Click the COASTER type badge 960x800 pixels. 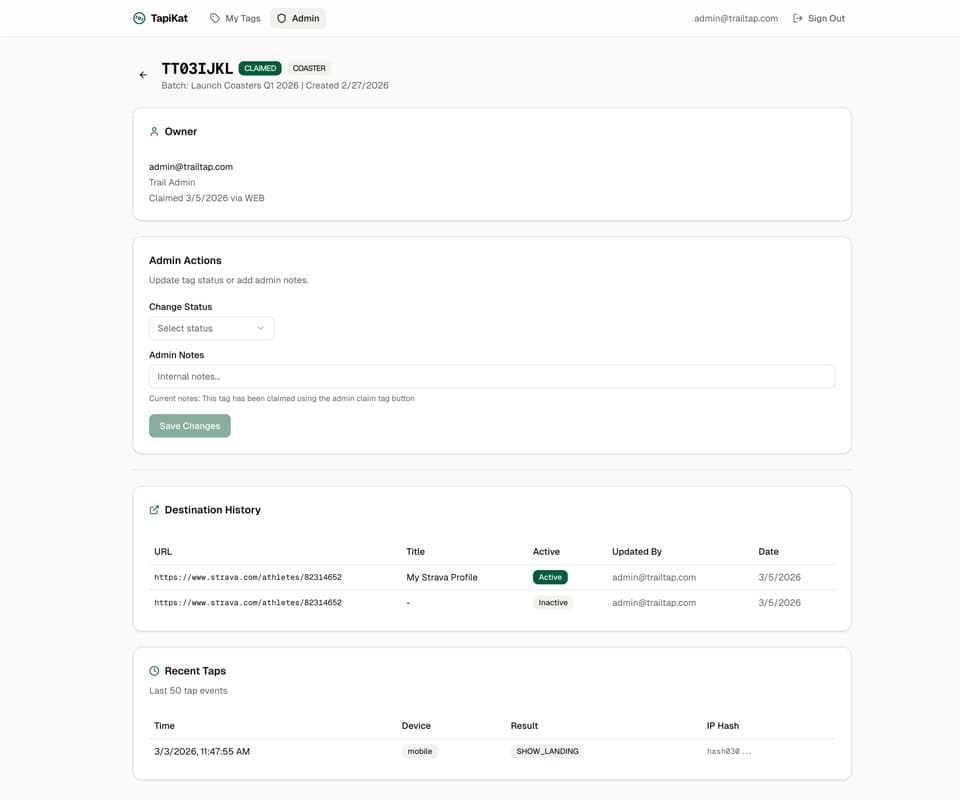tap(309, 68)
